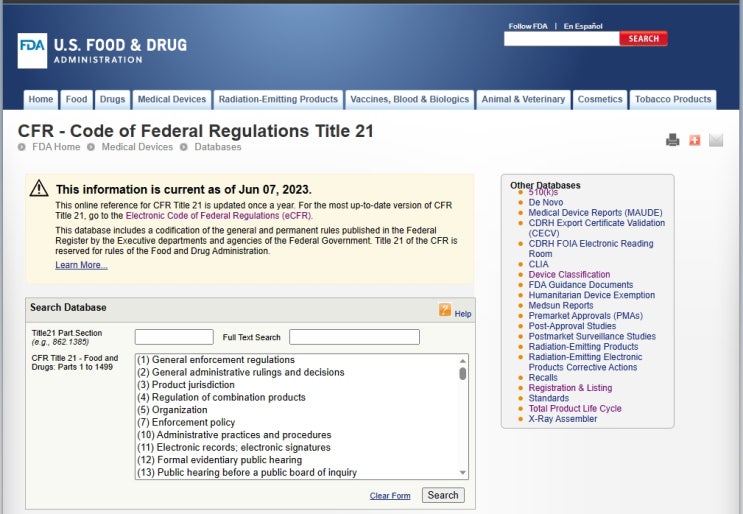This screenshot has width=743, height=514.
Task: Select (10) Administrative practices and procedures
Action: point(297,435)
